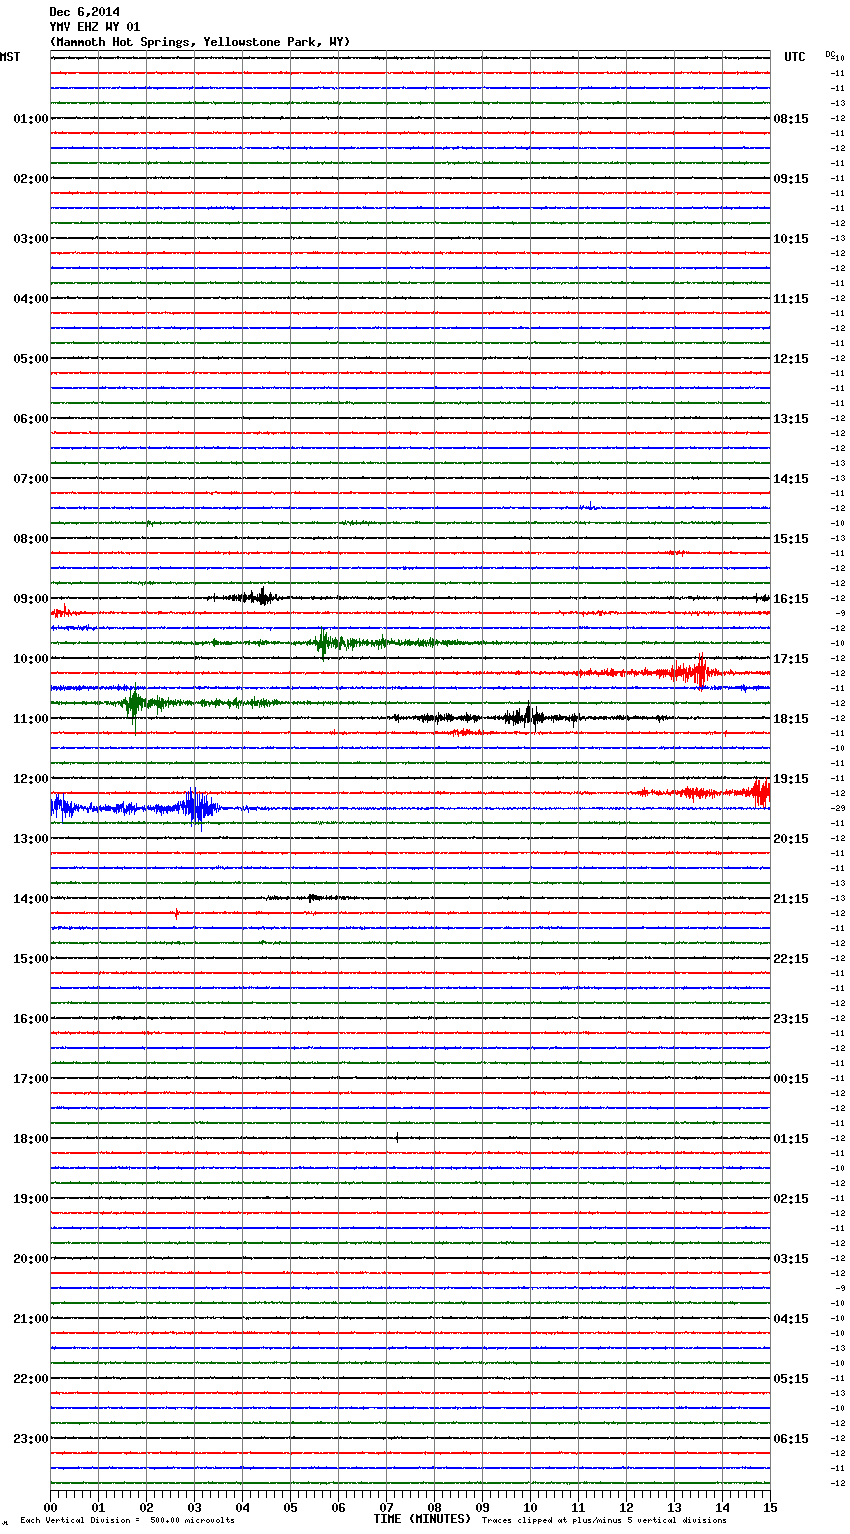Image resolution: width=850 pixels, height=1534 pixels.
Task: Click the 03:00 MST time label
Action: pos(31,239)
